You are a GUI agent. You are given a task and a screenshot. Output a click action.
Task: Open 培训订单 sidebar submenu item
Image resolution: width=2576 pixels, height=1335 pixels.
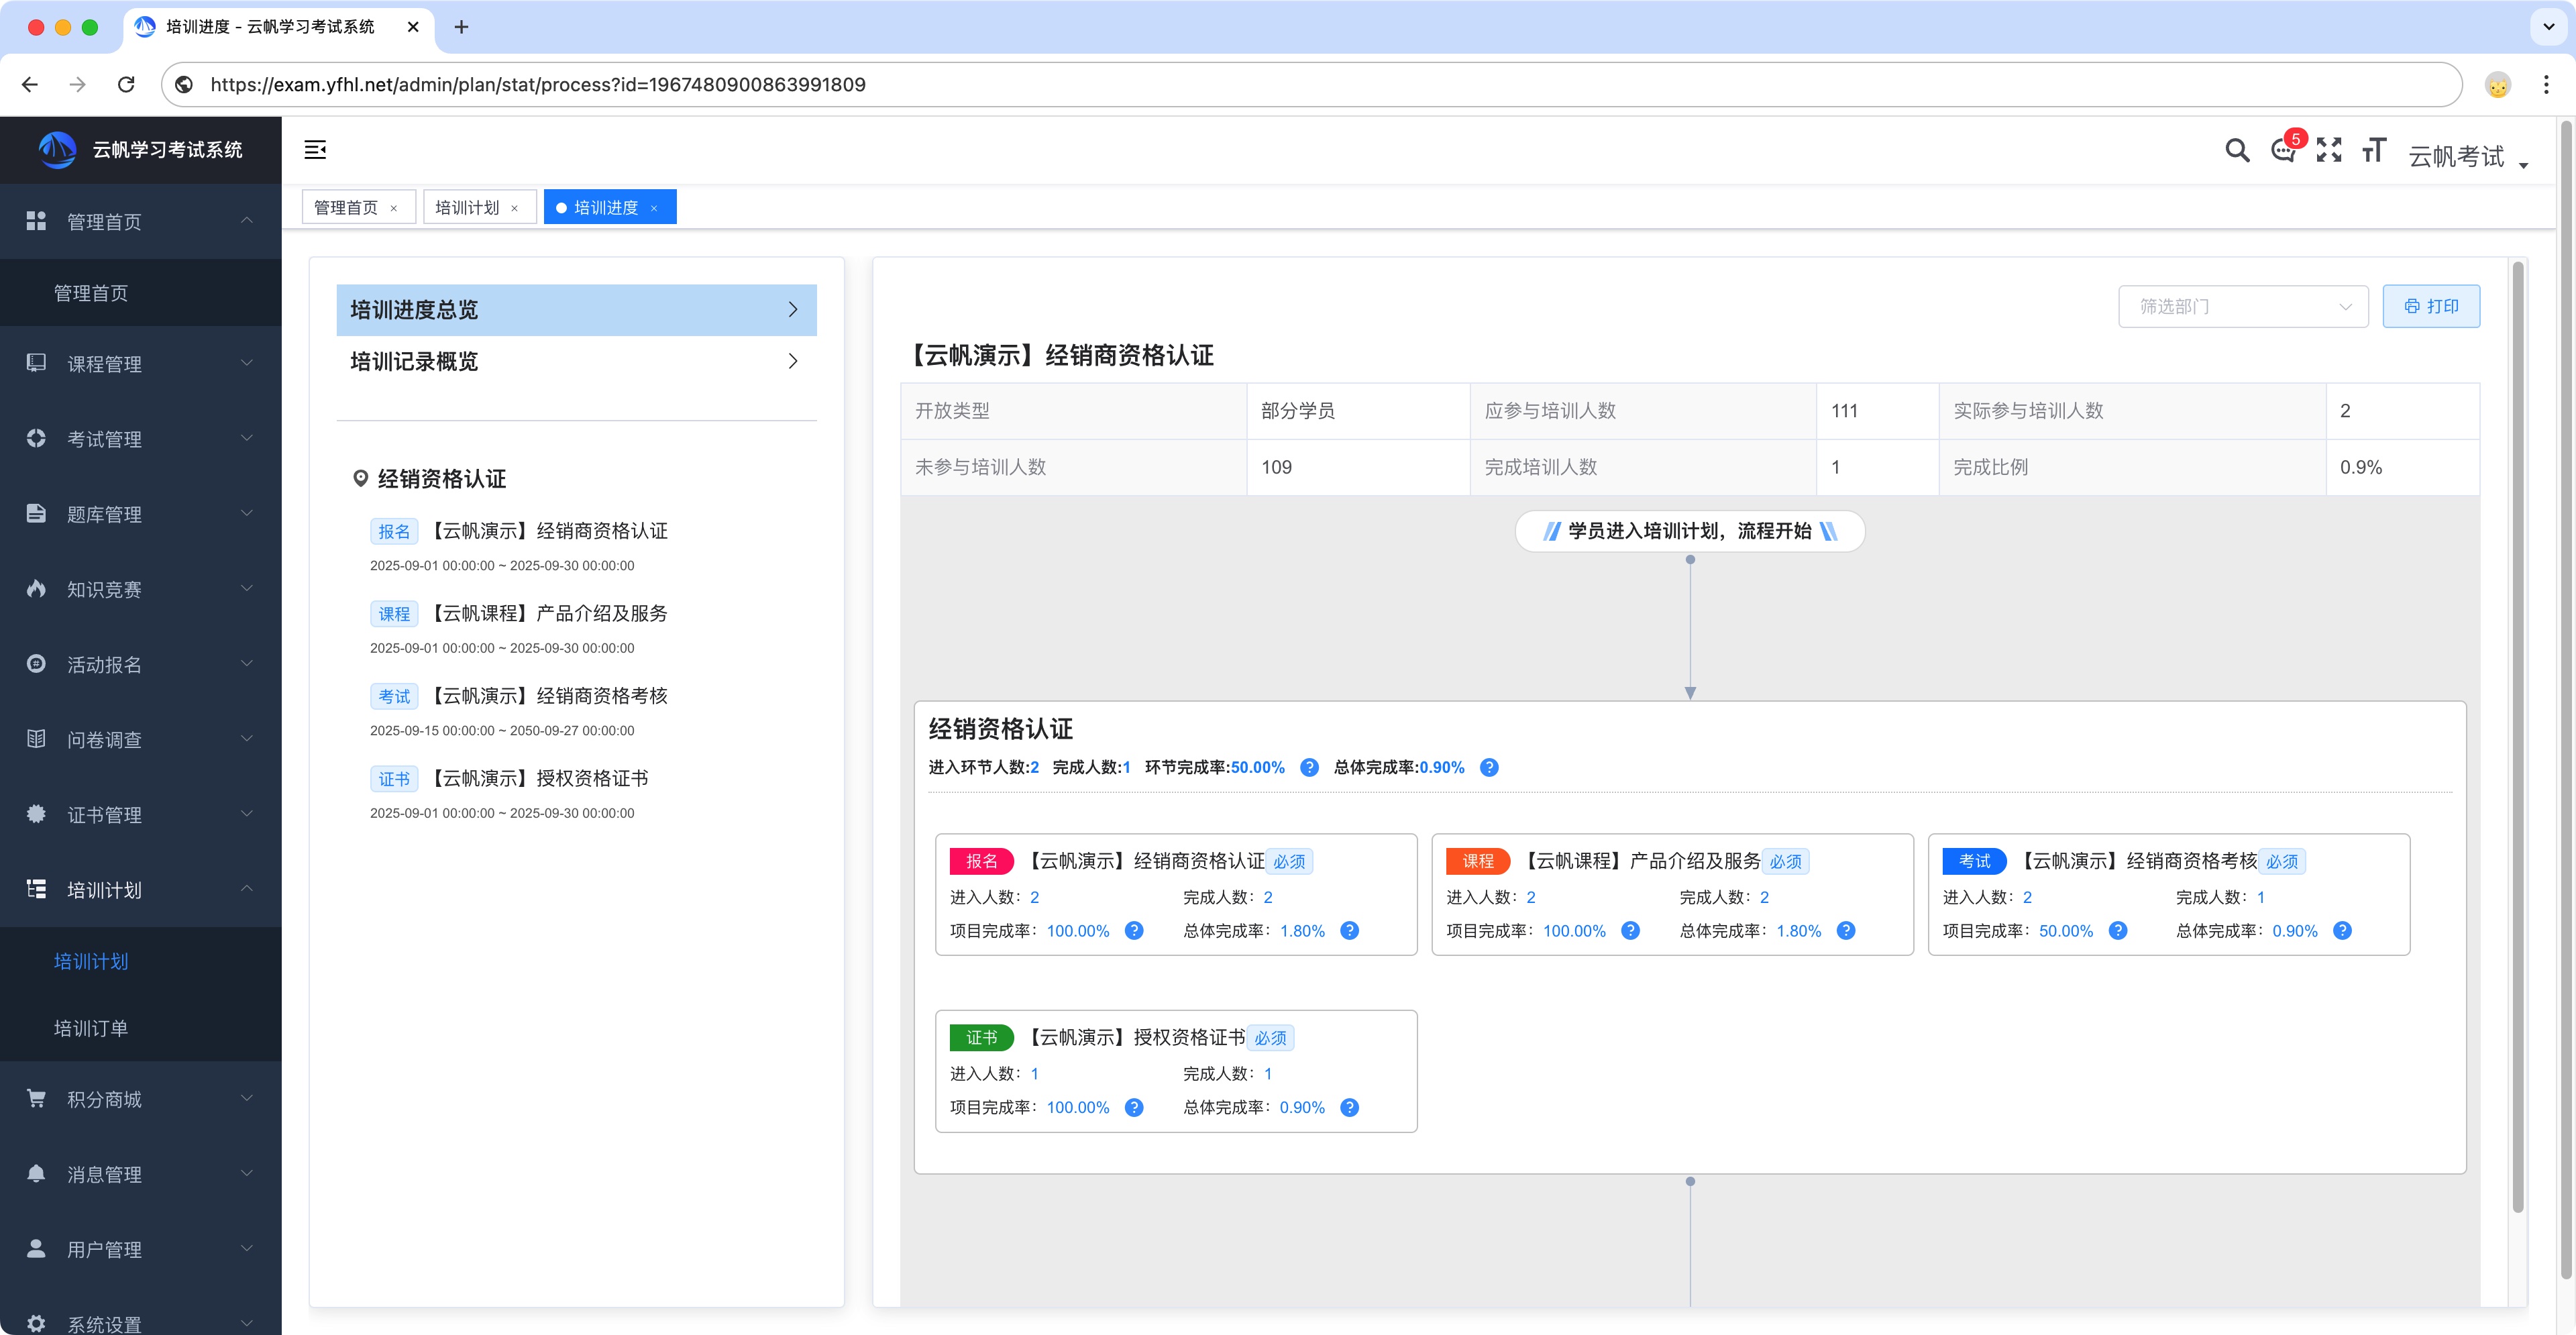(x=140, y=1027)
